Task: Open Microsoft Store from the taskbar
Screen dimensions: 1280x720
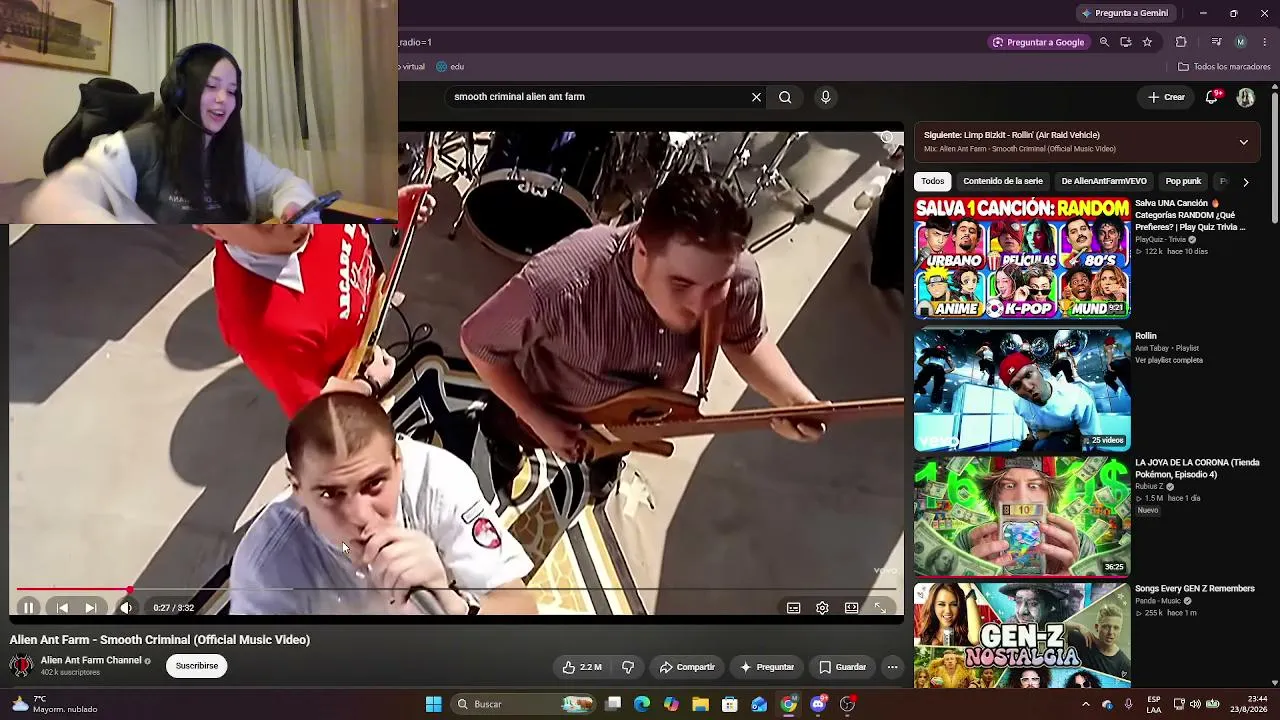Action: 730,704
